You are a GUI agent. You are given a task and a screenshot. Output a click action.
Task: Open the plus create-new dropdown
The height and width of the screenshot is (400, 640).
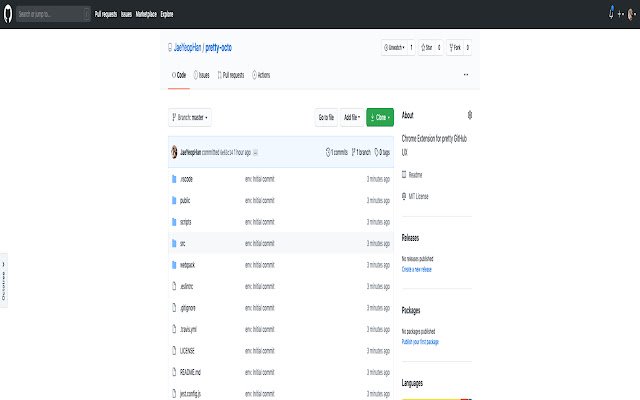(x=621, y=14)
